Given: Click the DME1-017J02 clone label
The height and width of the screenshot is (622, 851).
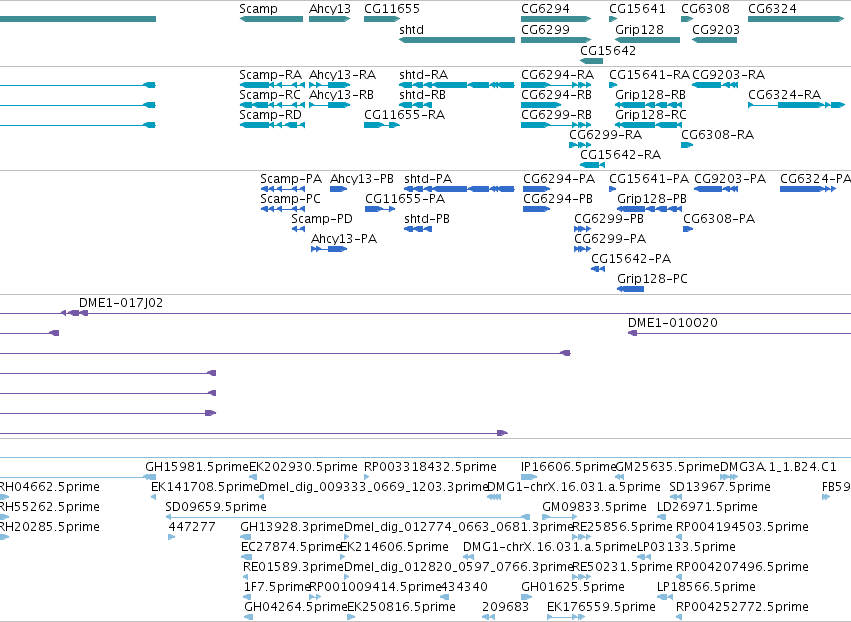Looking at the screenshot, I should click(x=120, y=303).
